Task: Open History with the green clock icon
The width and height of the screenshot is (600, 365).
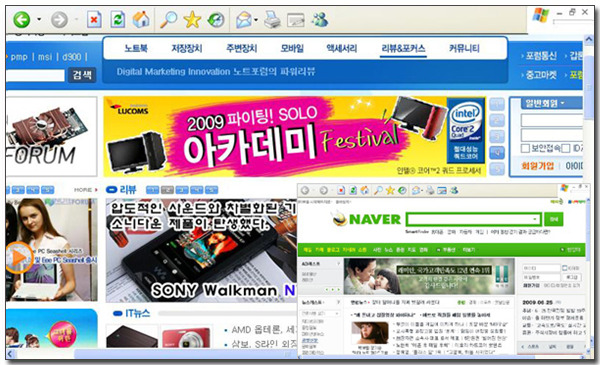Action: point(216,20)
